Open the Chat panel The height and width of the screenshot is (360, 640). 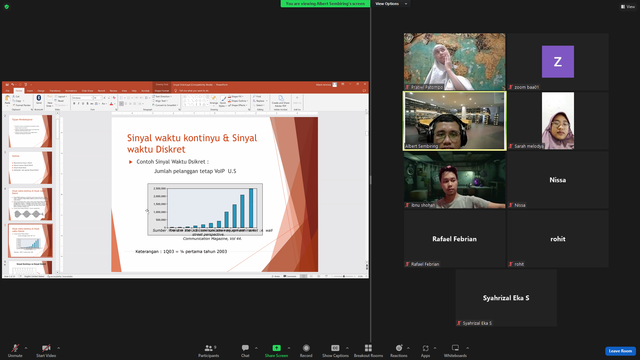click(245, 350)
